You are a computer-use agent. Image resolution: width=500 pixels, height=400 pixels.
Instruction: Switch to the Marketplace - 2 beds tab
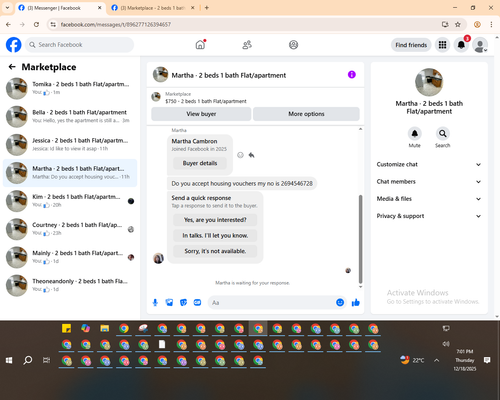pos(153,8)
